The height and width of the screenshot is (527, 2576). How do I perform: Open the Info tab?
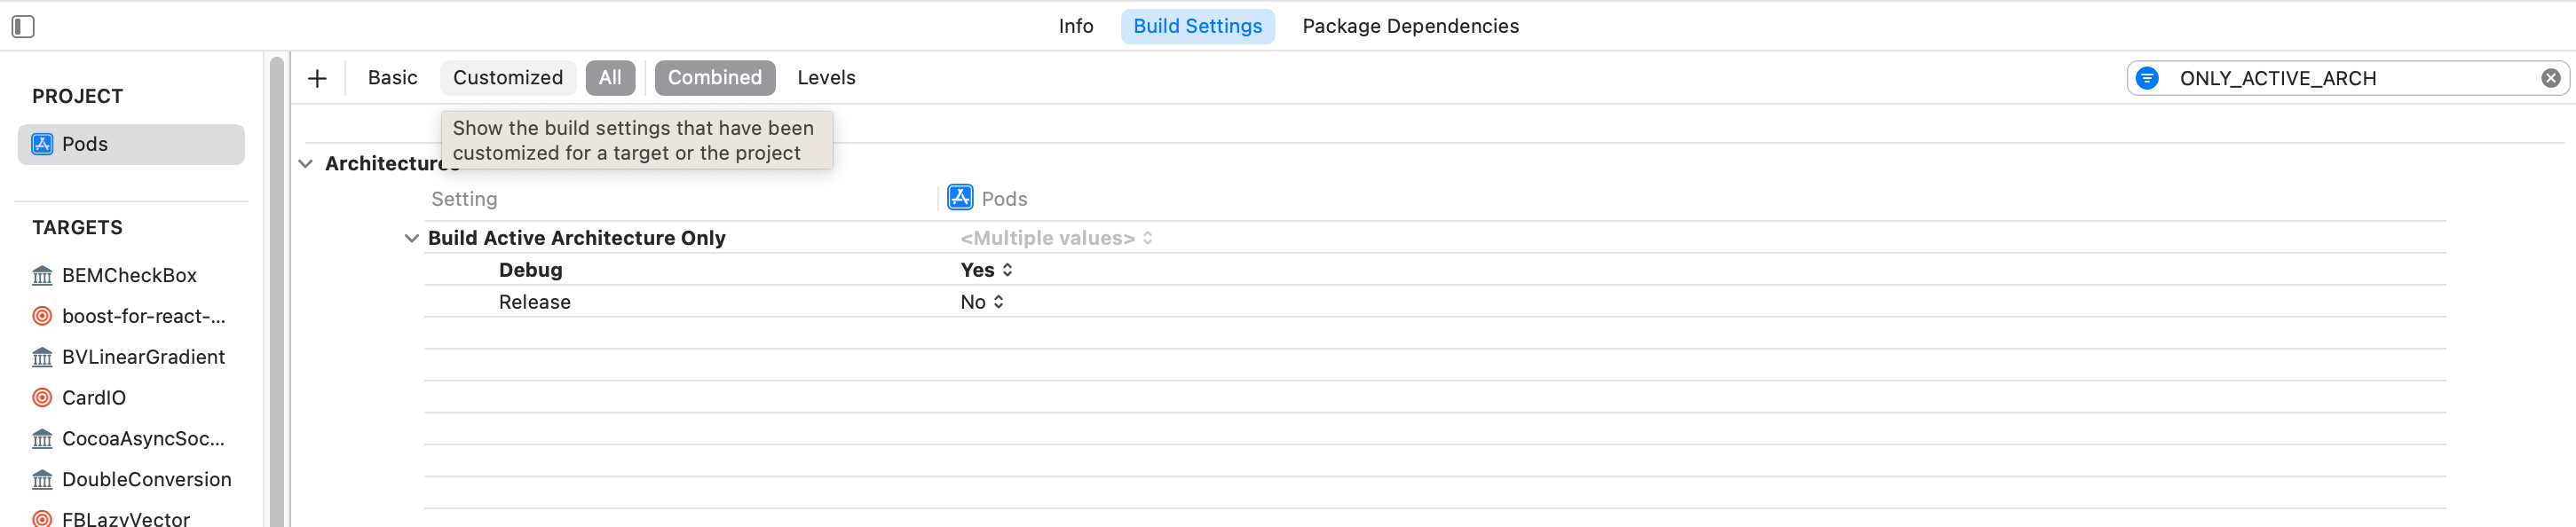click(1076, 27)
